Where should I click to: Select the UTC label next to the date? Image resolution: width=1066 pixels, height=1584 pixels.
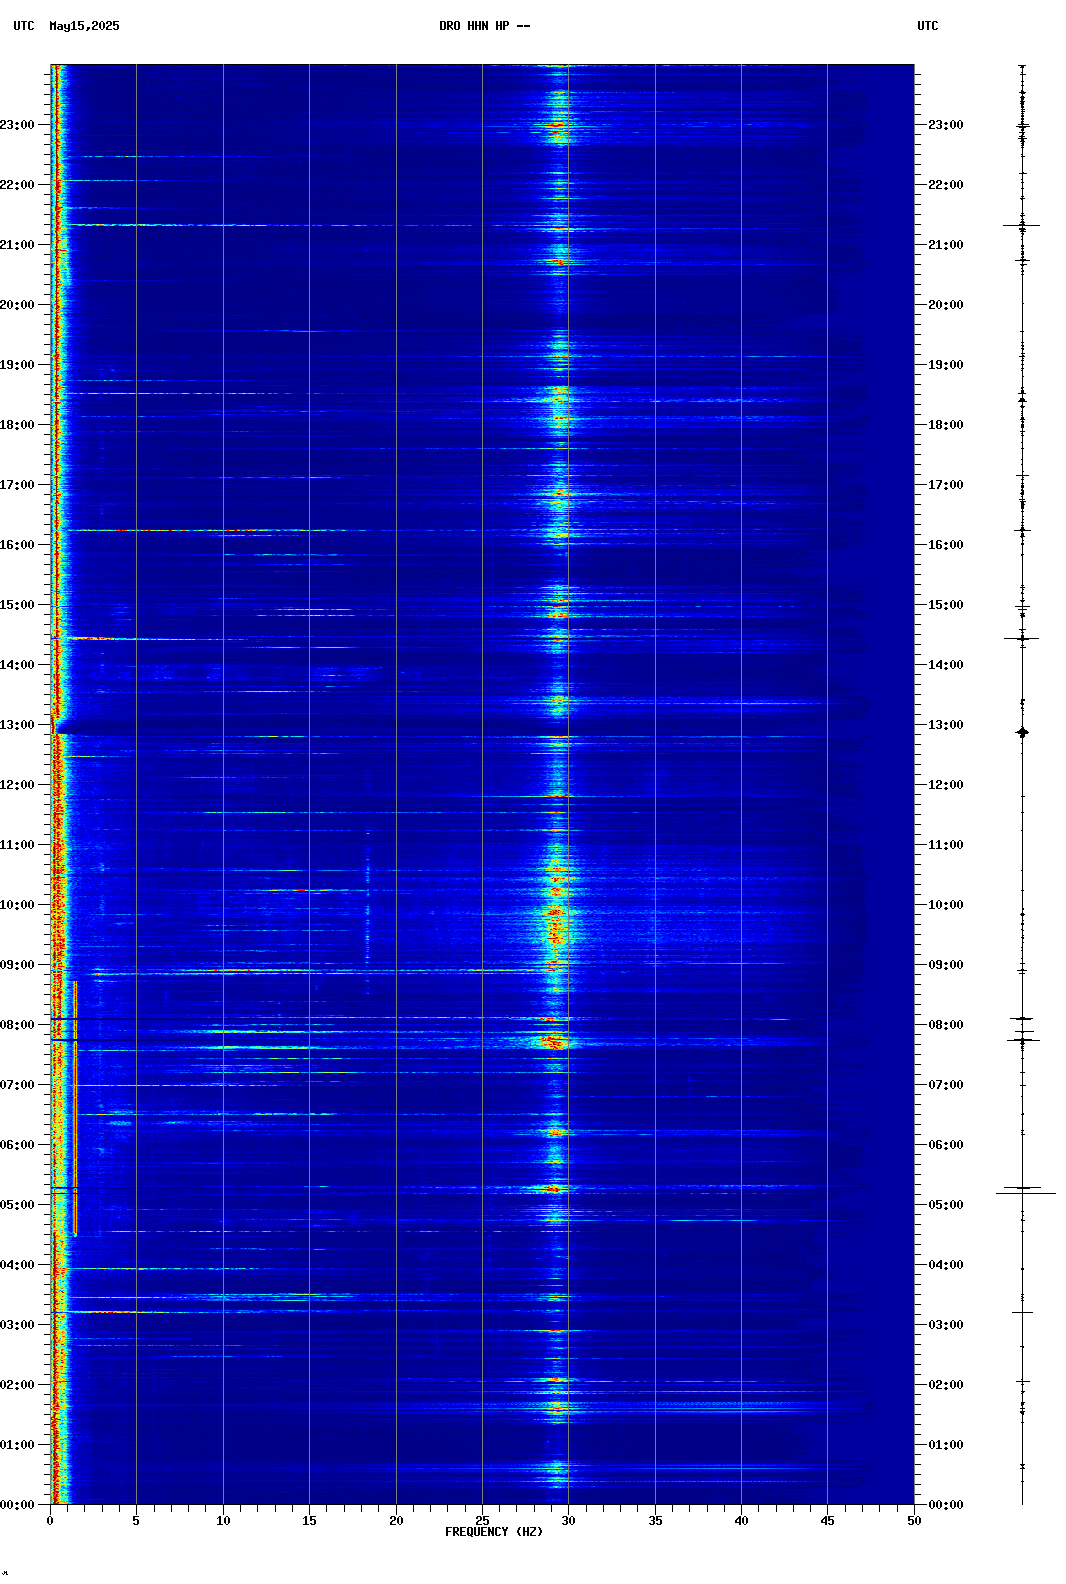[24, 26]
